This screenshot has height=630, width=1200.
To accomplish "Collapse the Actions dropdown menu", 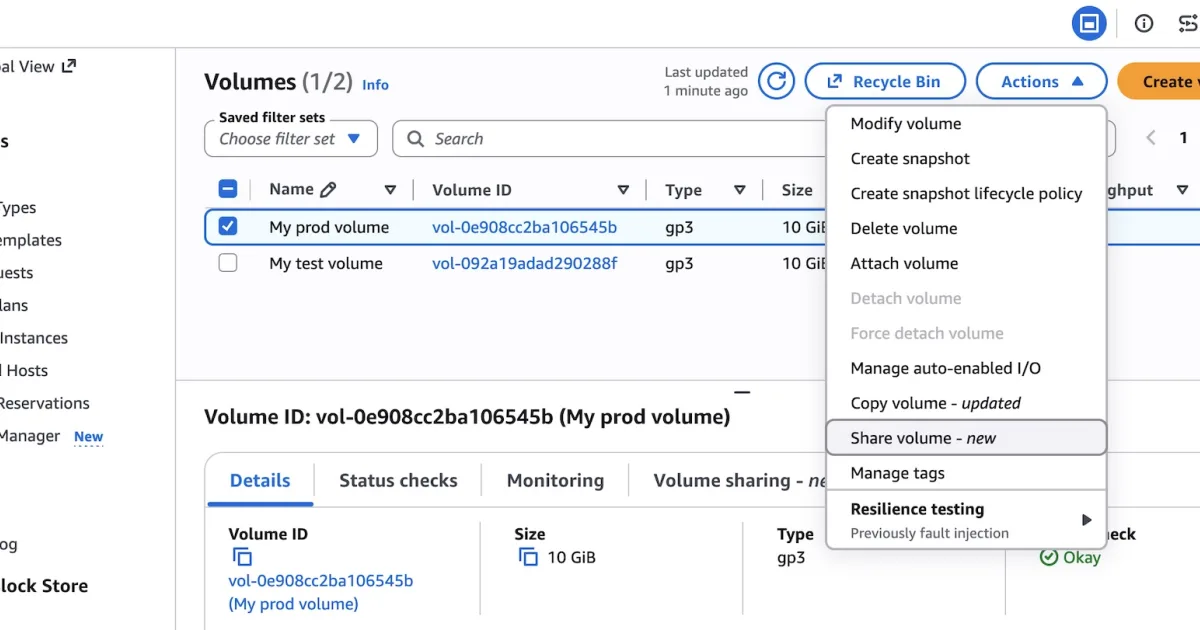I will (x=1041, y=82).
